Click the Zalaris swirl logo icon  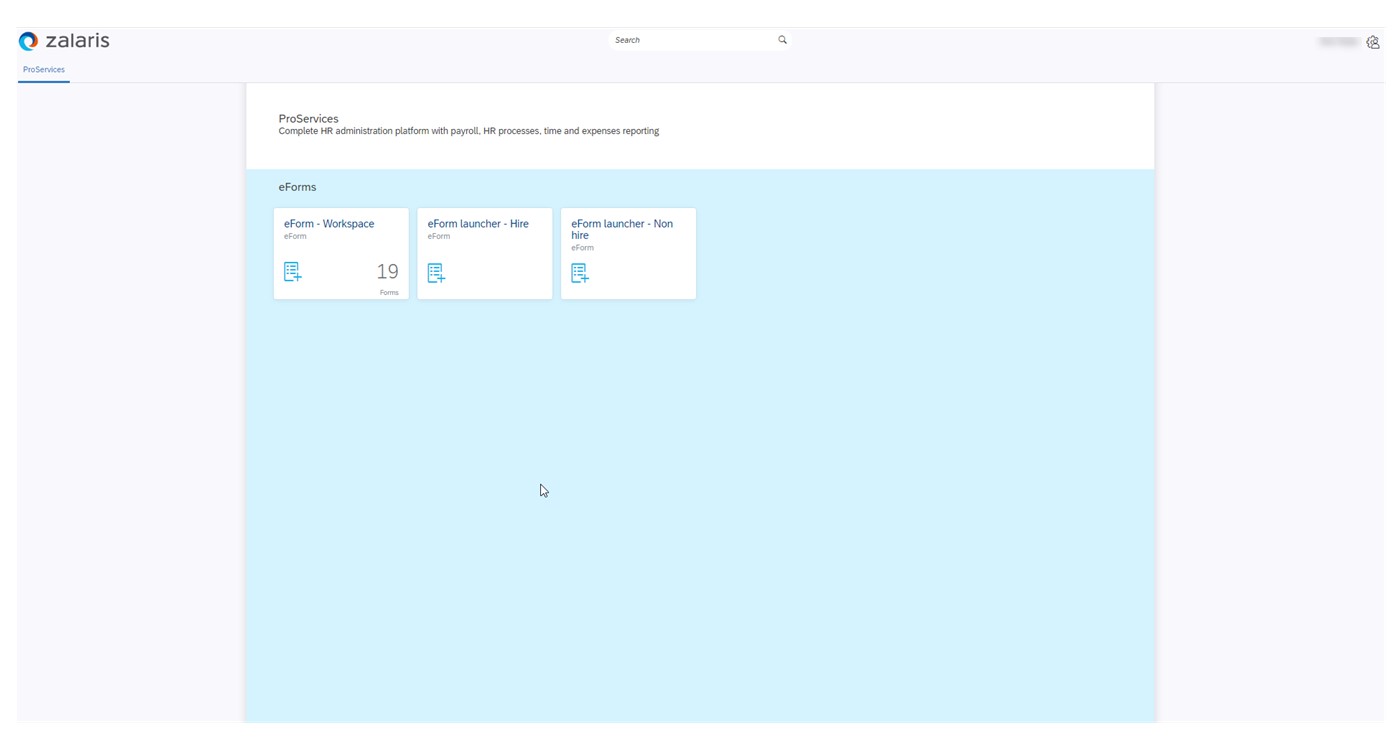tap(28, 41)
